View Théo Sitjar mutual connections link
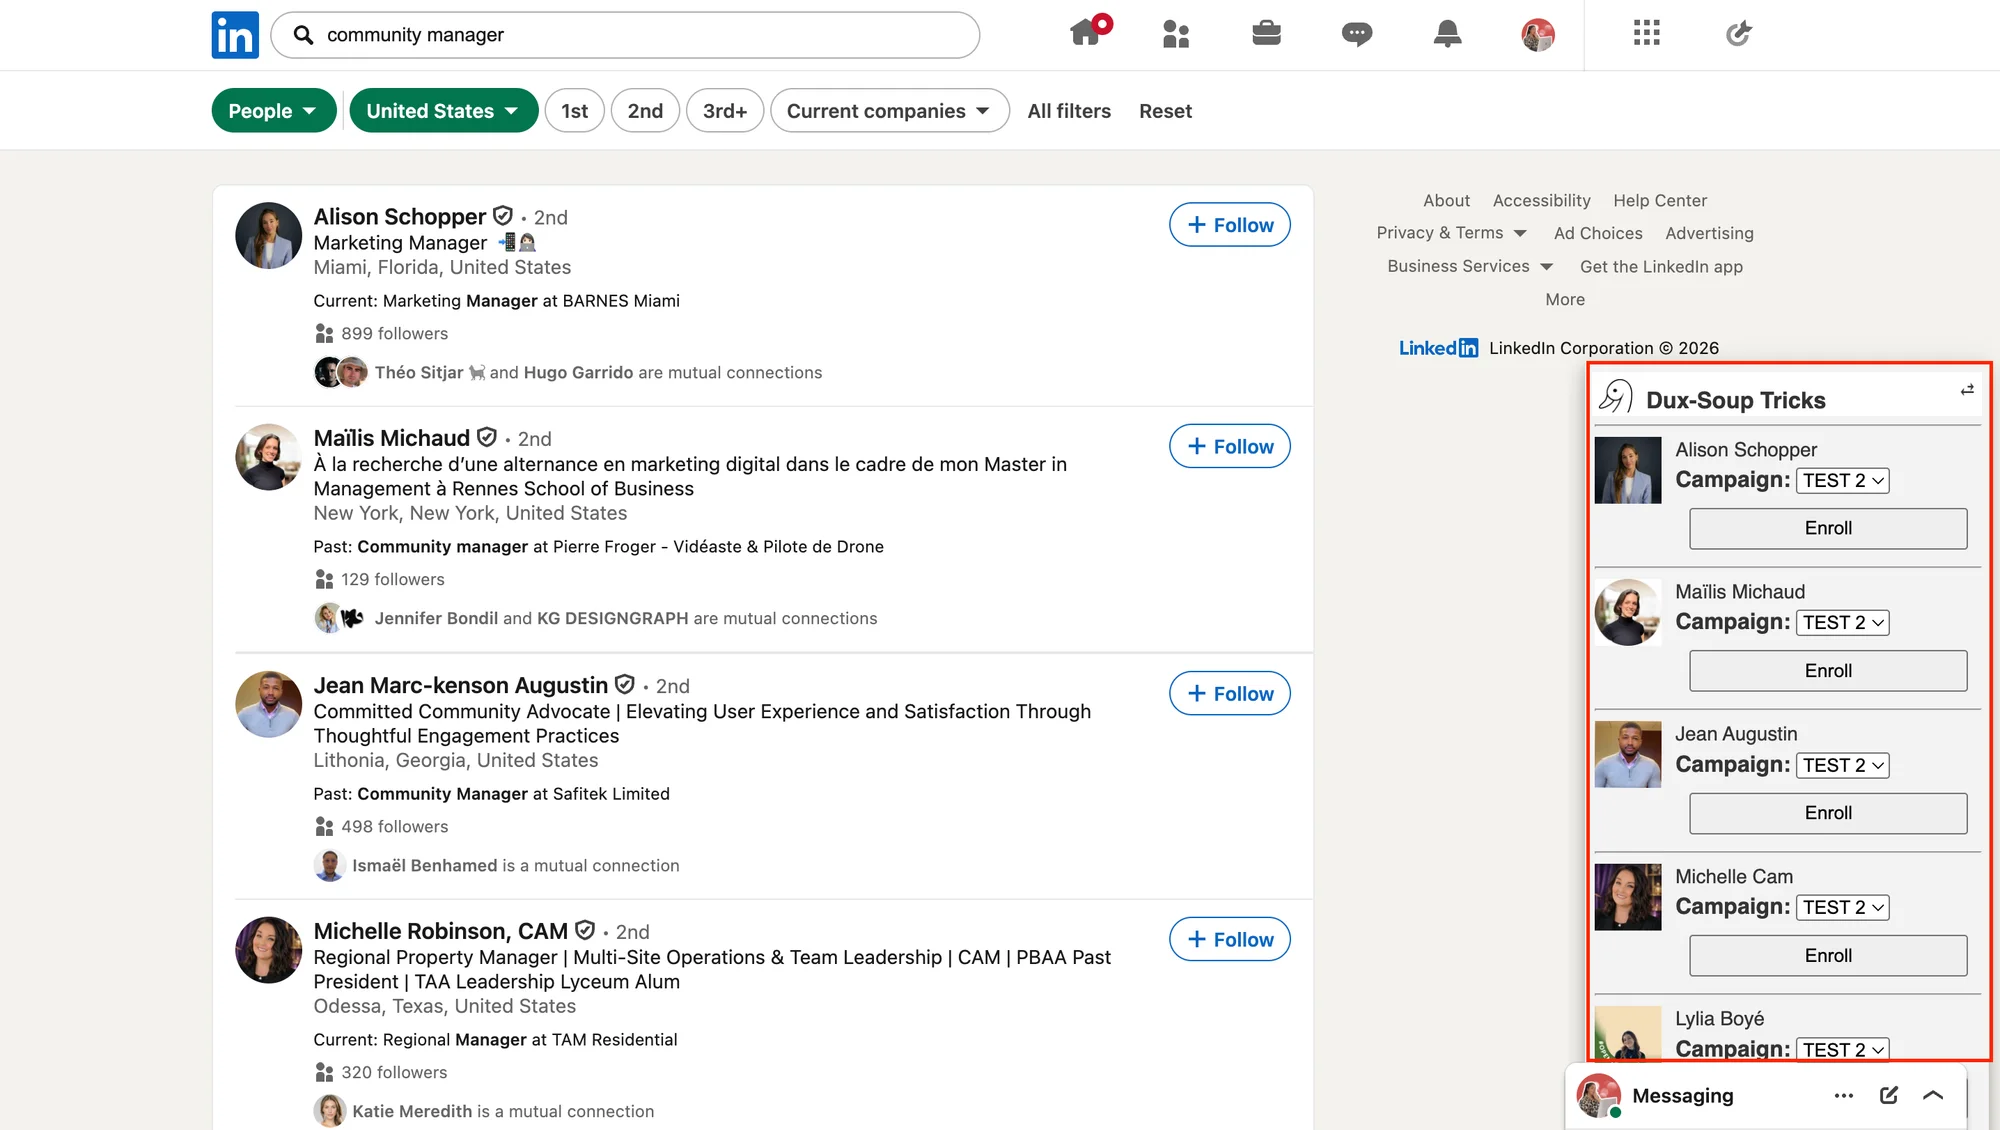2000x1130 pixels. pyautogui.click(x=598, y=372)
